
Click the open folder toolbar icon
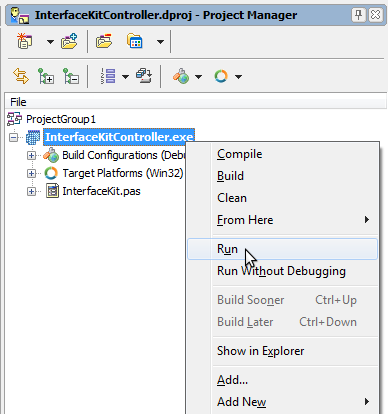104,41
